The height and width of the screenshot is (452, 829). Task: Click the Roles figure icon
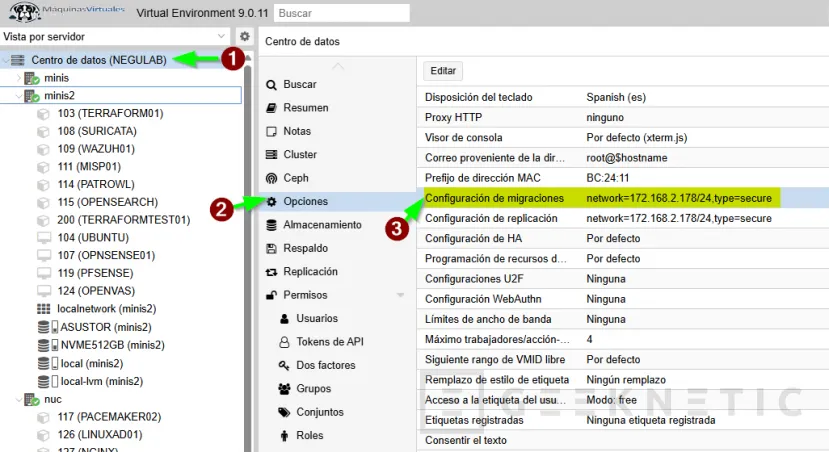pyautogui.click(x=284, y=436)
